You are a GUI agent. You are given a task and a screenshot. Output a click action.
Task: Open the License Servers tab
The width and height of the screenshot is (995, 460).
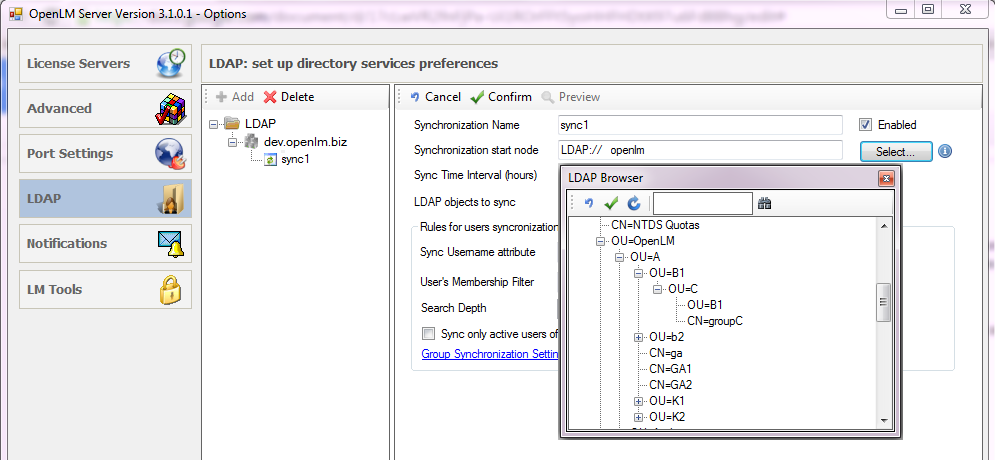coord(105,64)
